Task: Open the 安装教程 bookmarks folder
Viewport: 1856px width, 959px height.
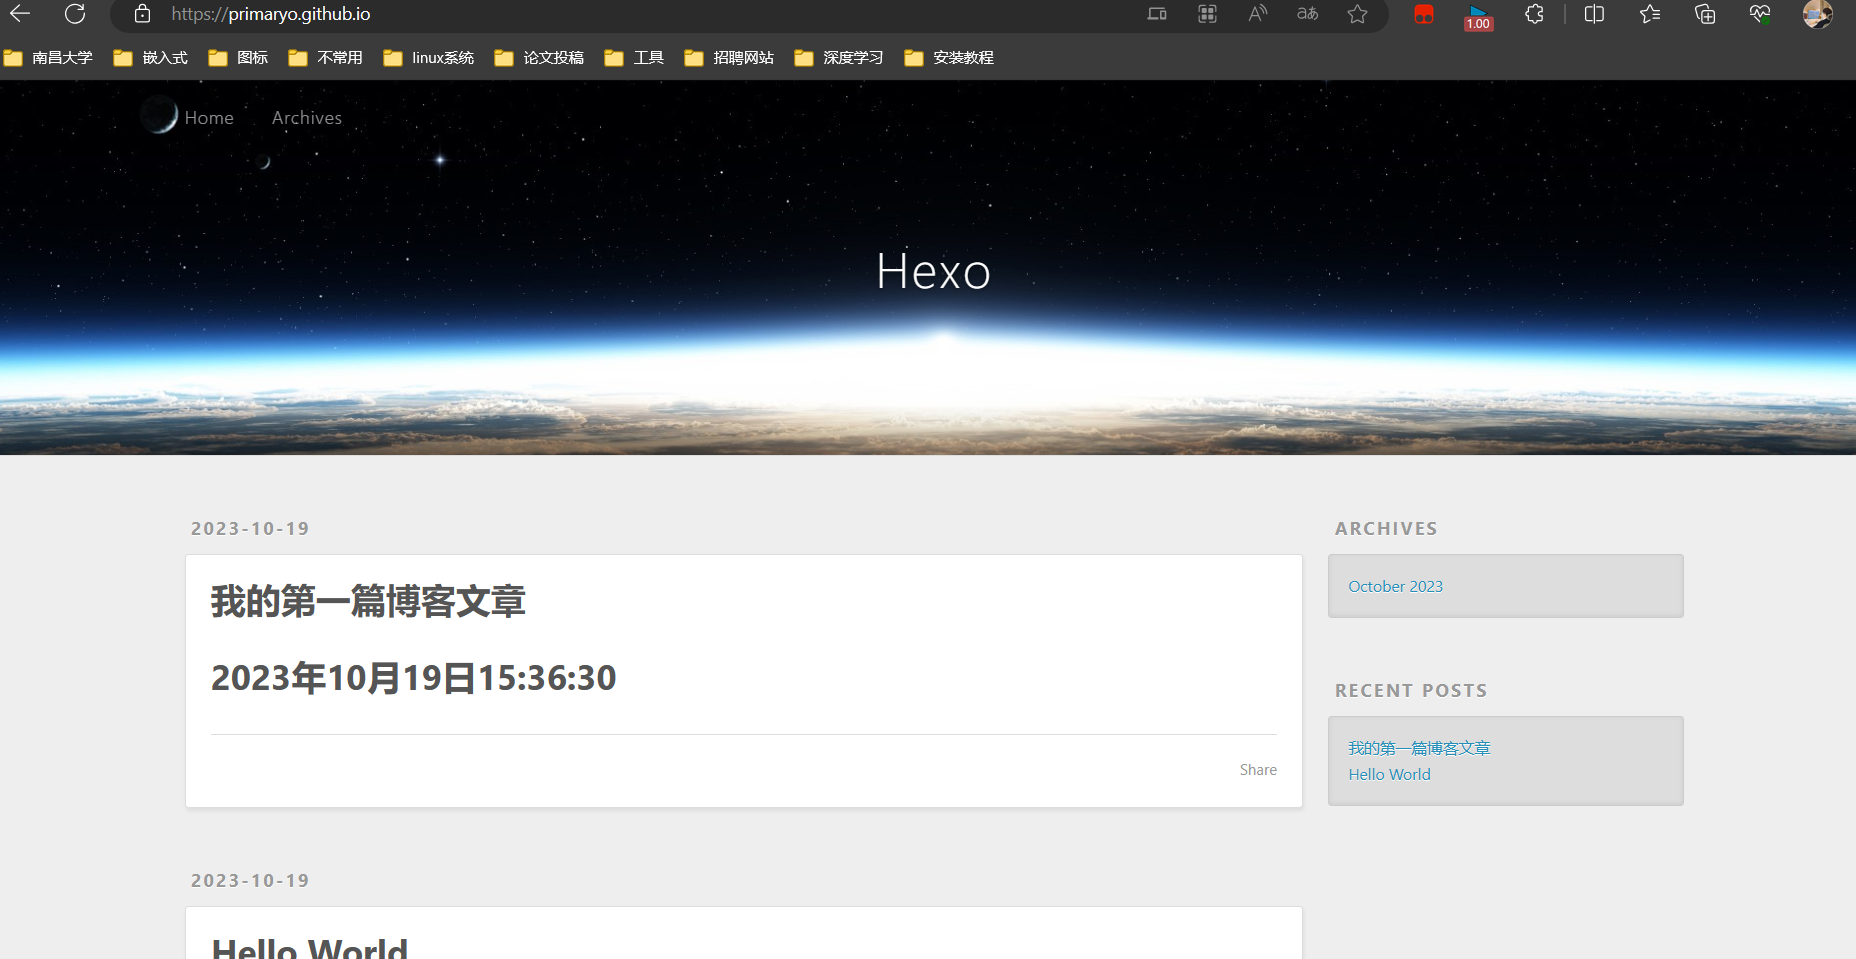Action: (x=949, y=58)
